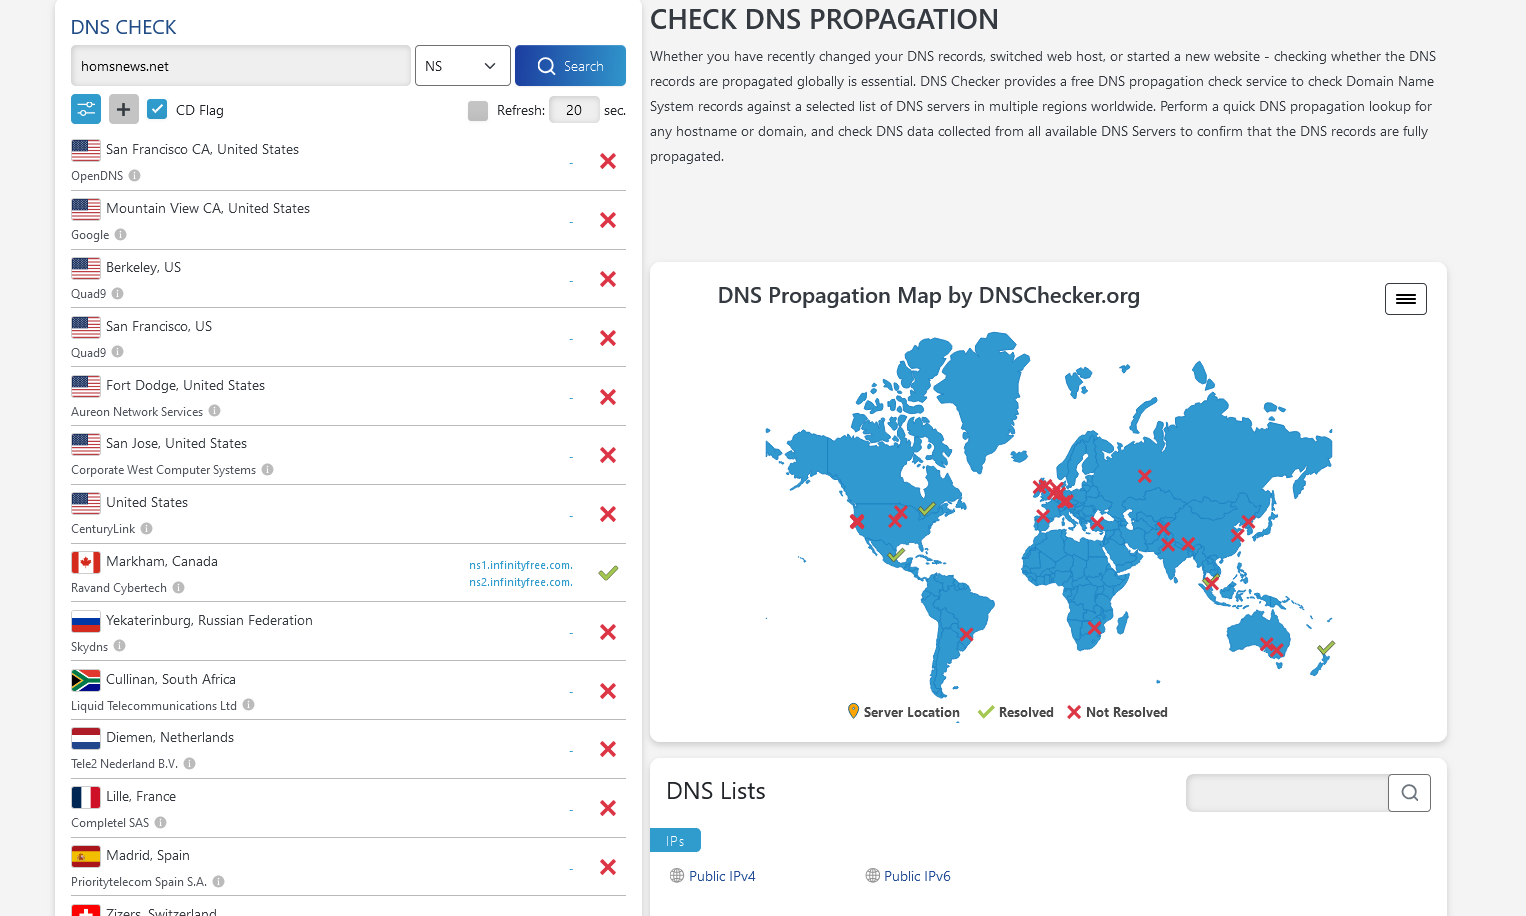Click green check status for Markham, Canada
Screen dimensions: 1526x916
click(608, 573)
